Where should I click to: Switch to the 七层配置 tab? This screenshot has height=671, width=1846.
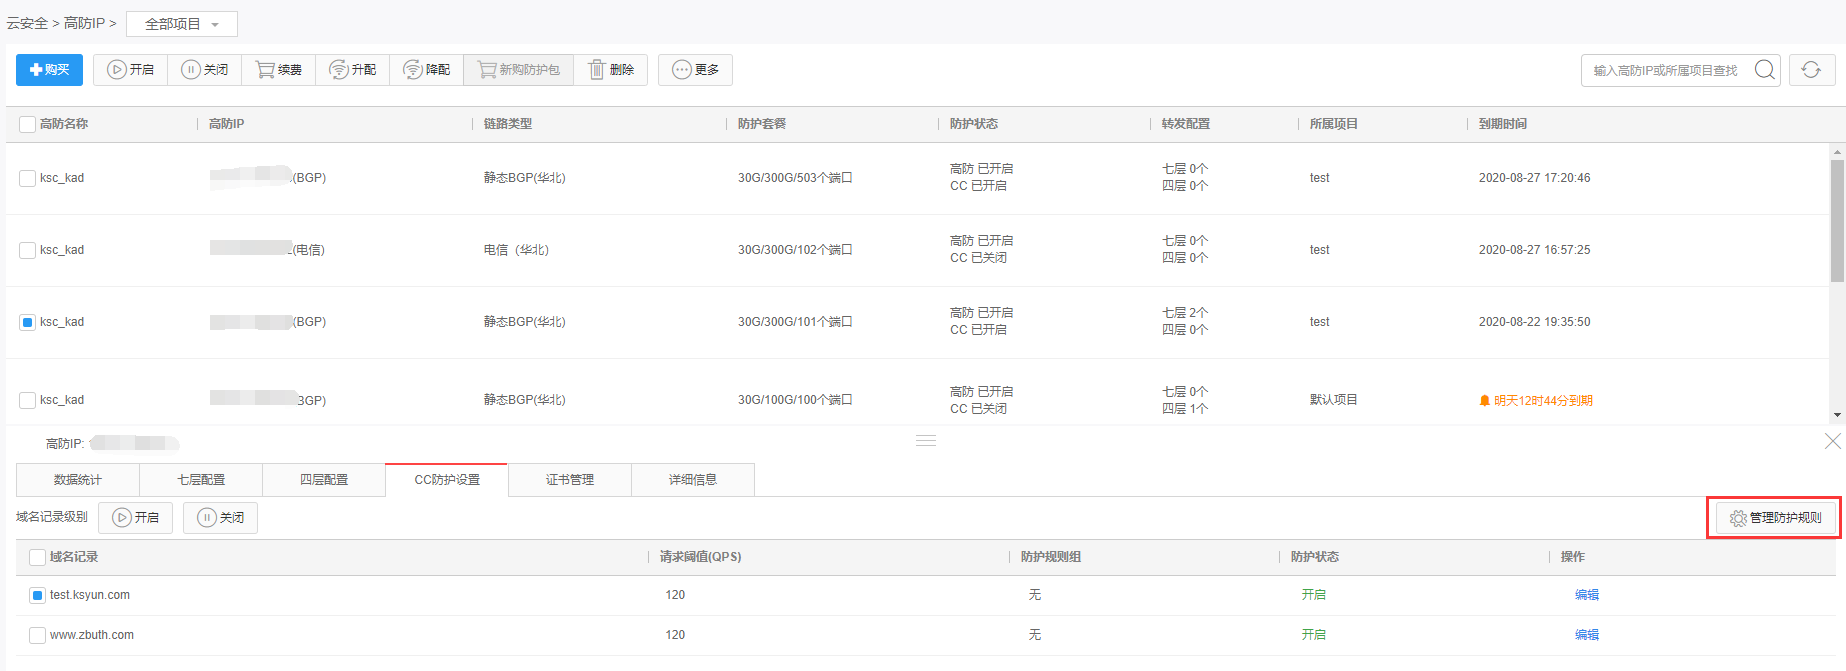[x=201, y=480]
